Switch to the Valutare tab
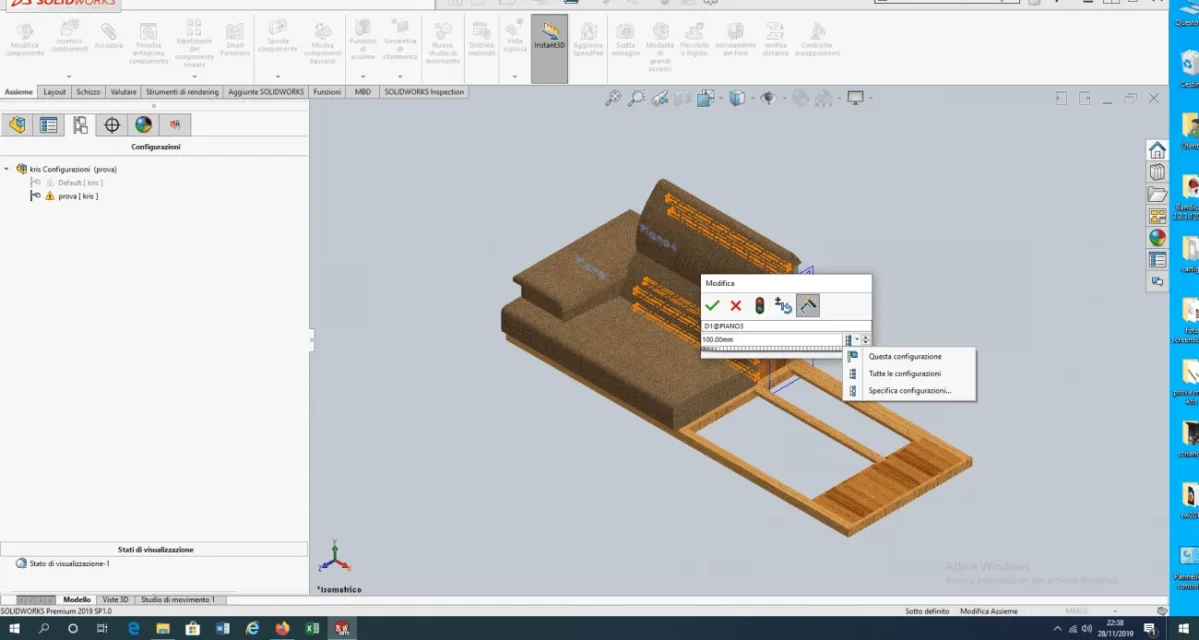Viewport: 1199px width, 640px height. click(123, 92)
